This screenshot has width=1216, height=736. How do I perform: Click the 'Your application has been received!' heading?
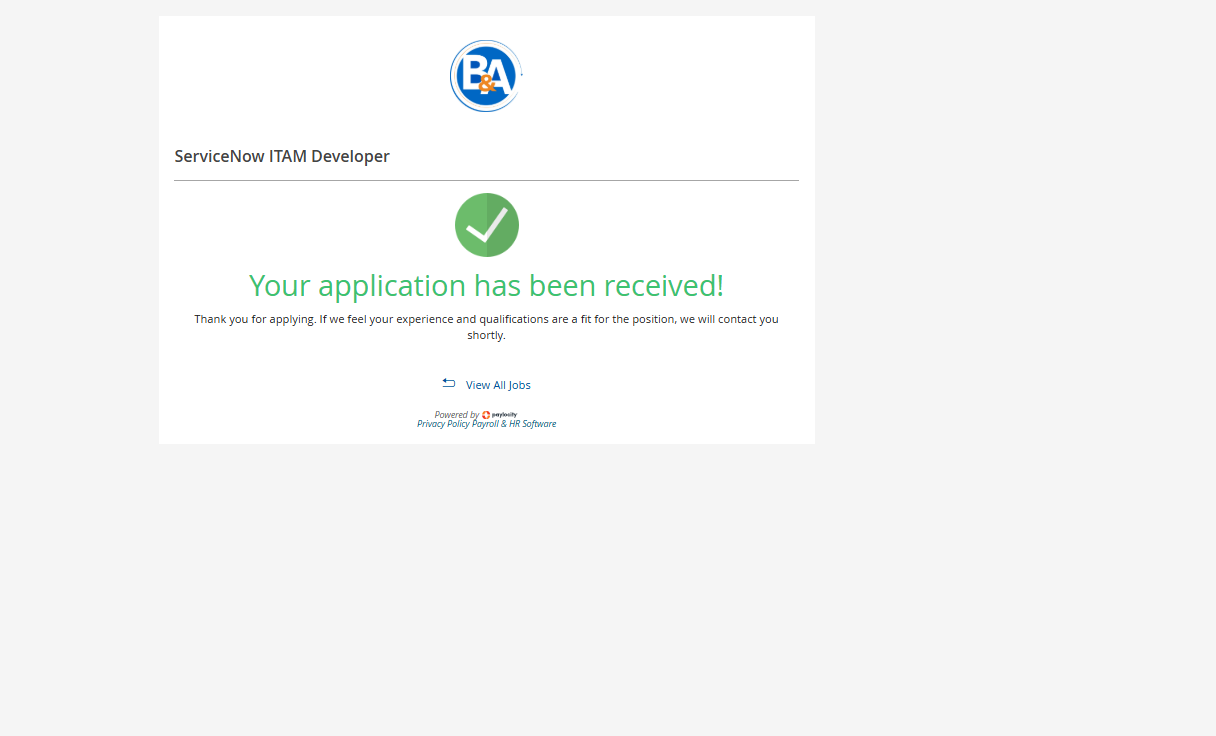click(486, 286)
